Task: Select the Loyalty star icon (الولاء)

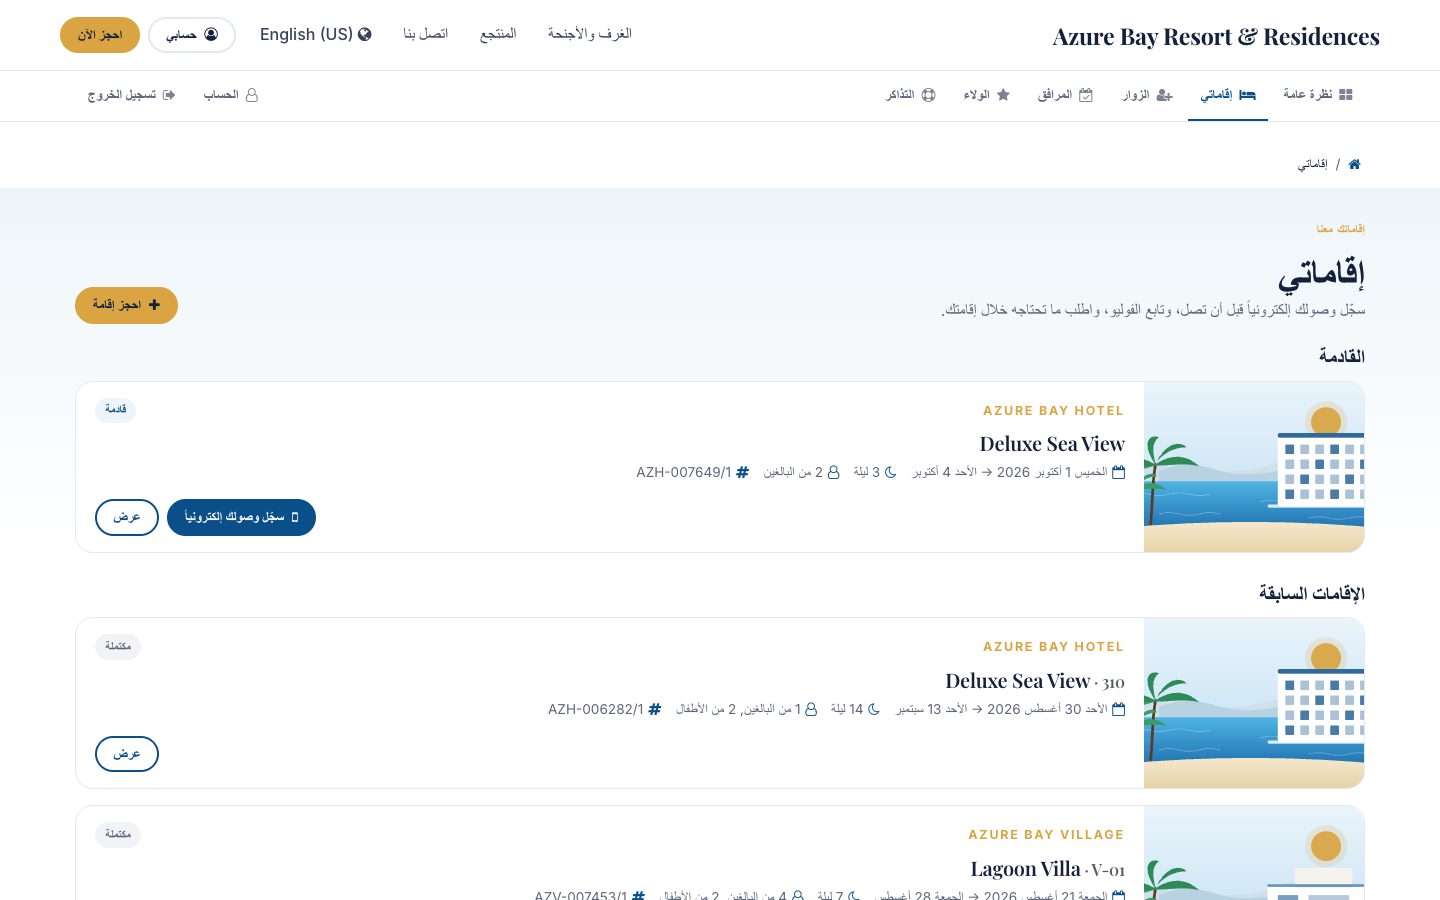Action: [x=1003, y=95]
